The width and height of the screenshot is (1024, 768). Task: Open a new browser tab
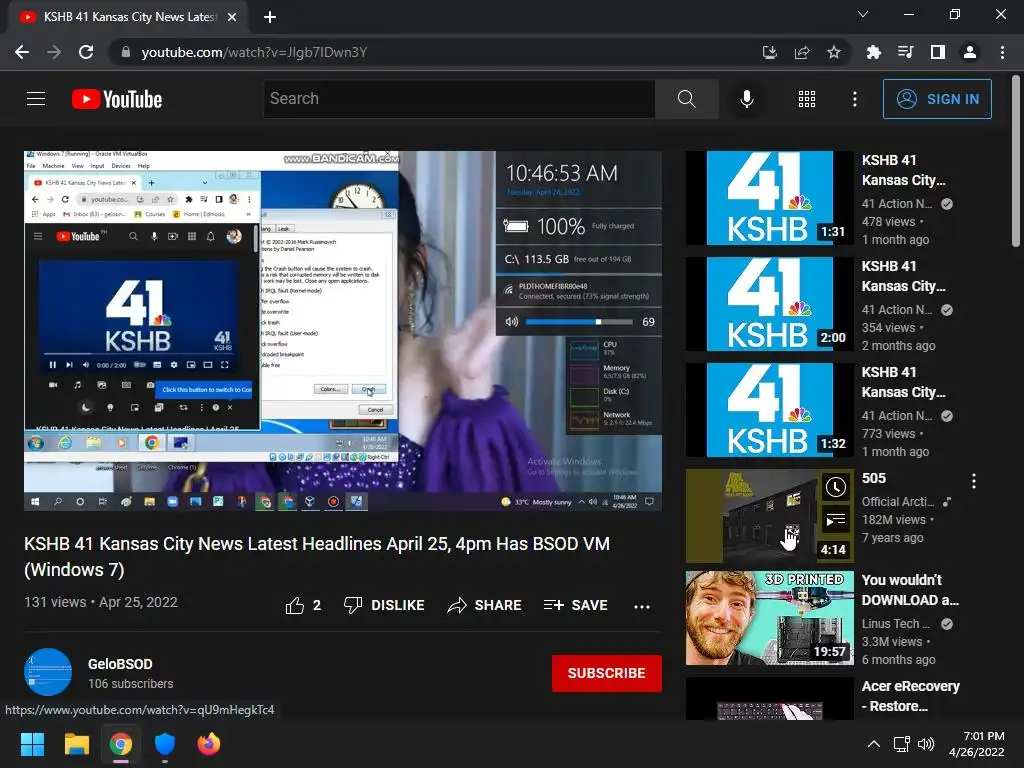270,17
